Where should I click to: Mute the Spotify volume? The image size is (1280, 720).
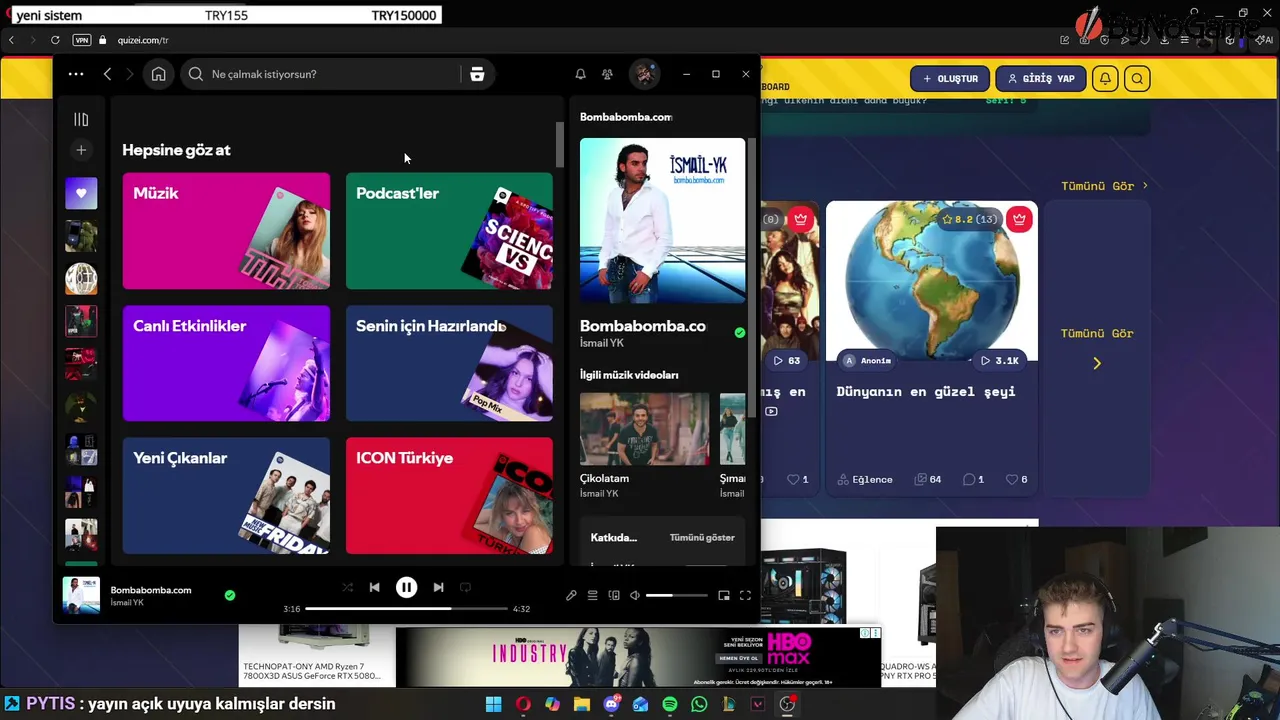(634, 595)
